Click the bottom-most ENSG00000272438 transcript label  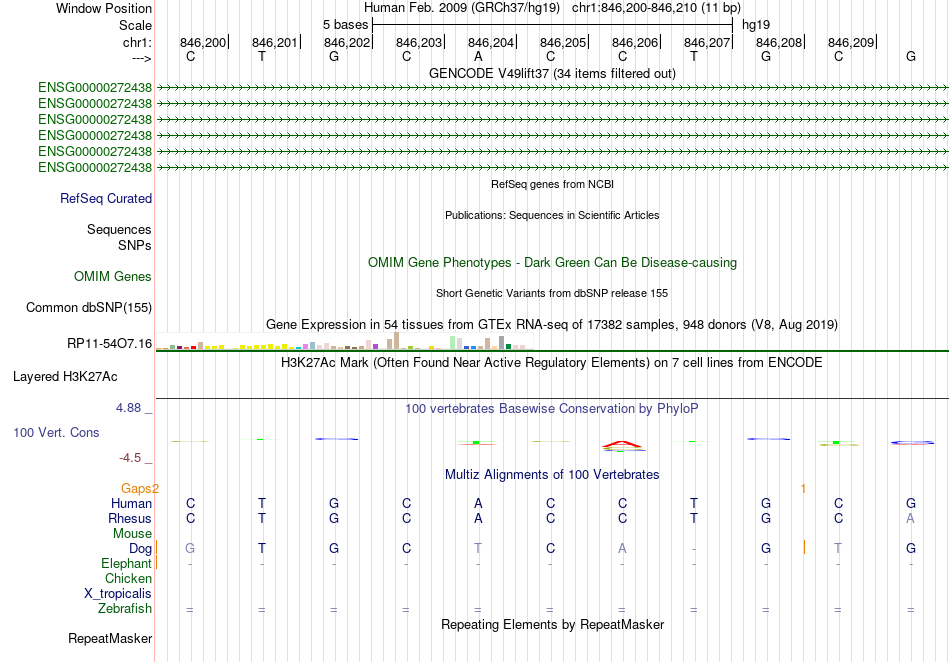coord(95,168)
